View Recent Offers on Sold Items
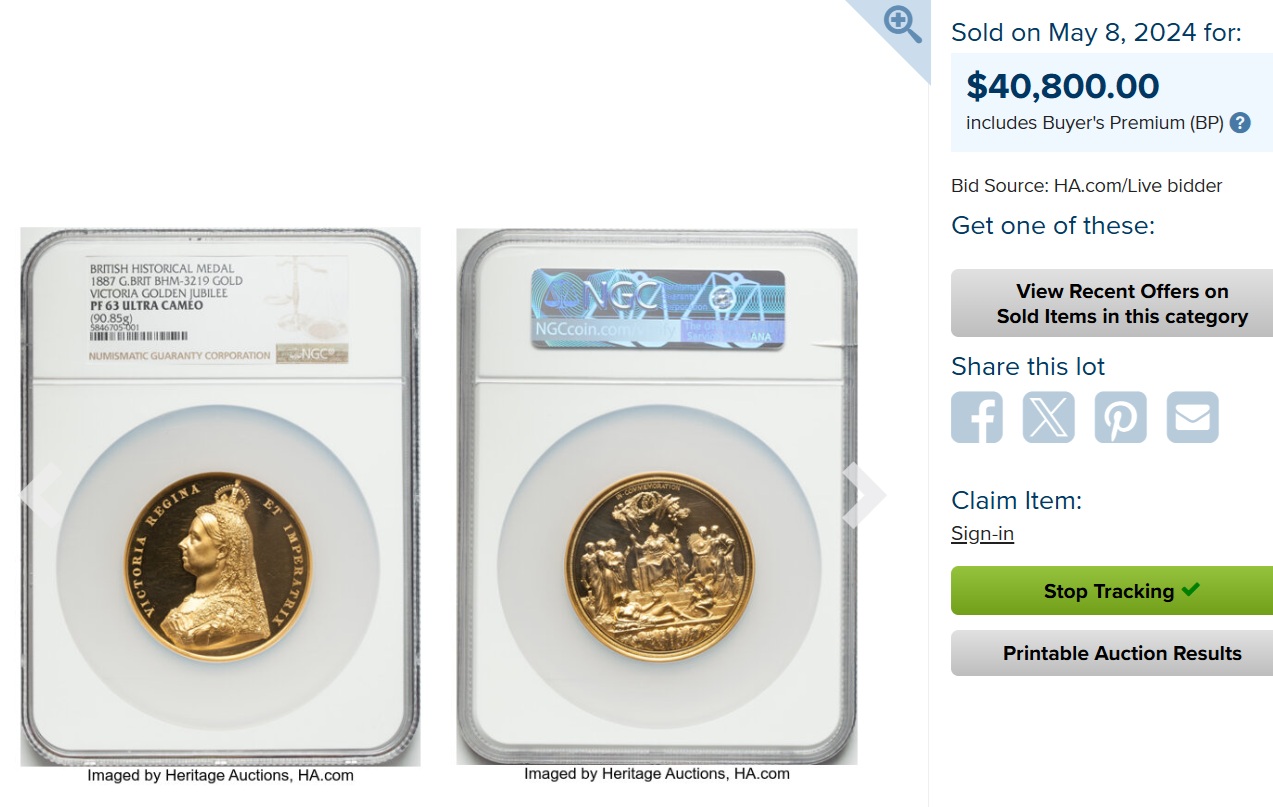Viewport: 1273px width, 807px height. click(1112, 303)
